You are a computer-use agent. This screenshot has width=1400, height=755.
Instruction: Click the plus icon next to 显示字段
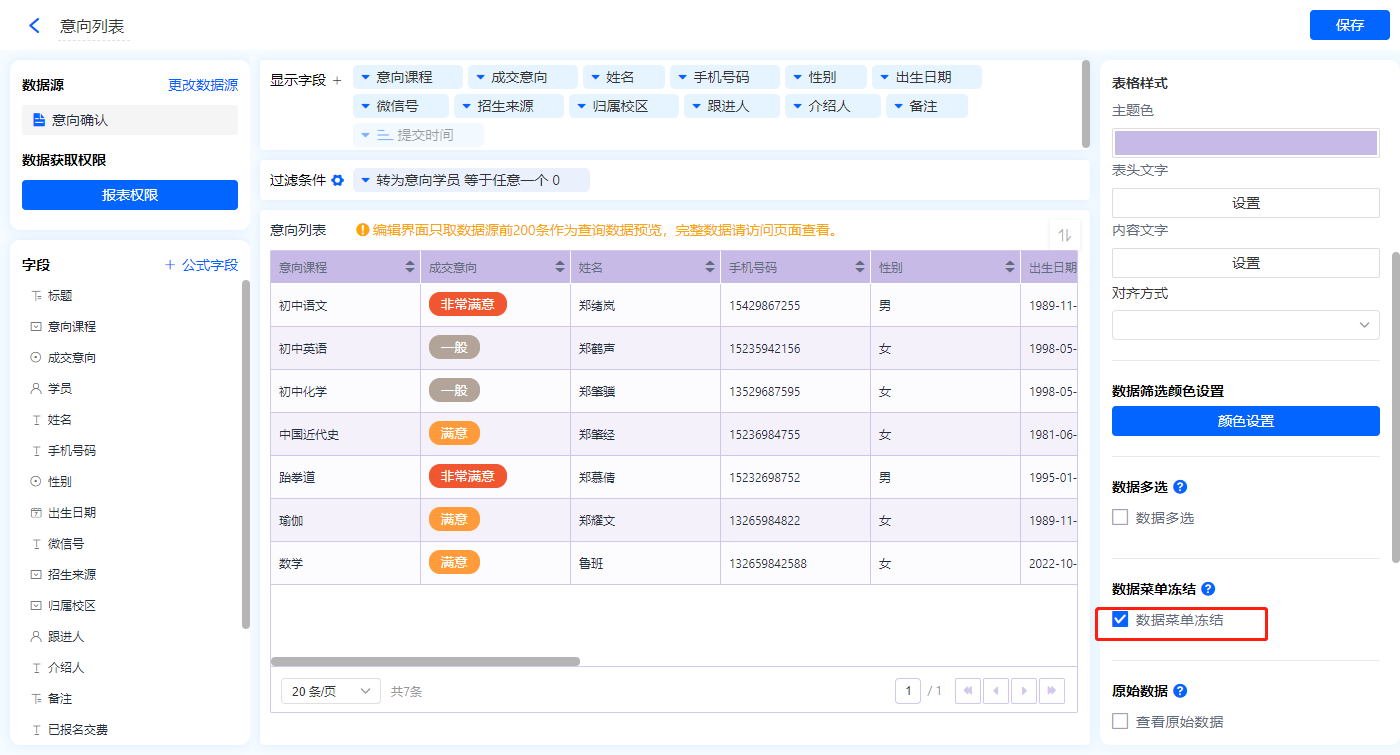tap(337, 80)
